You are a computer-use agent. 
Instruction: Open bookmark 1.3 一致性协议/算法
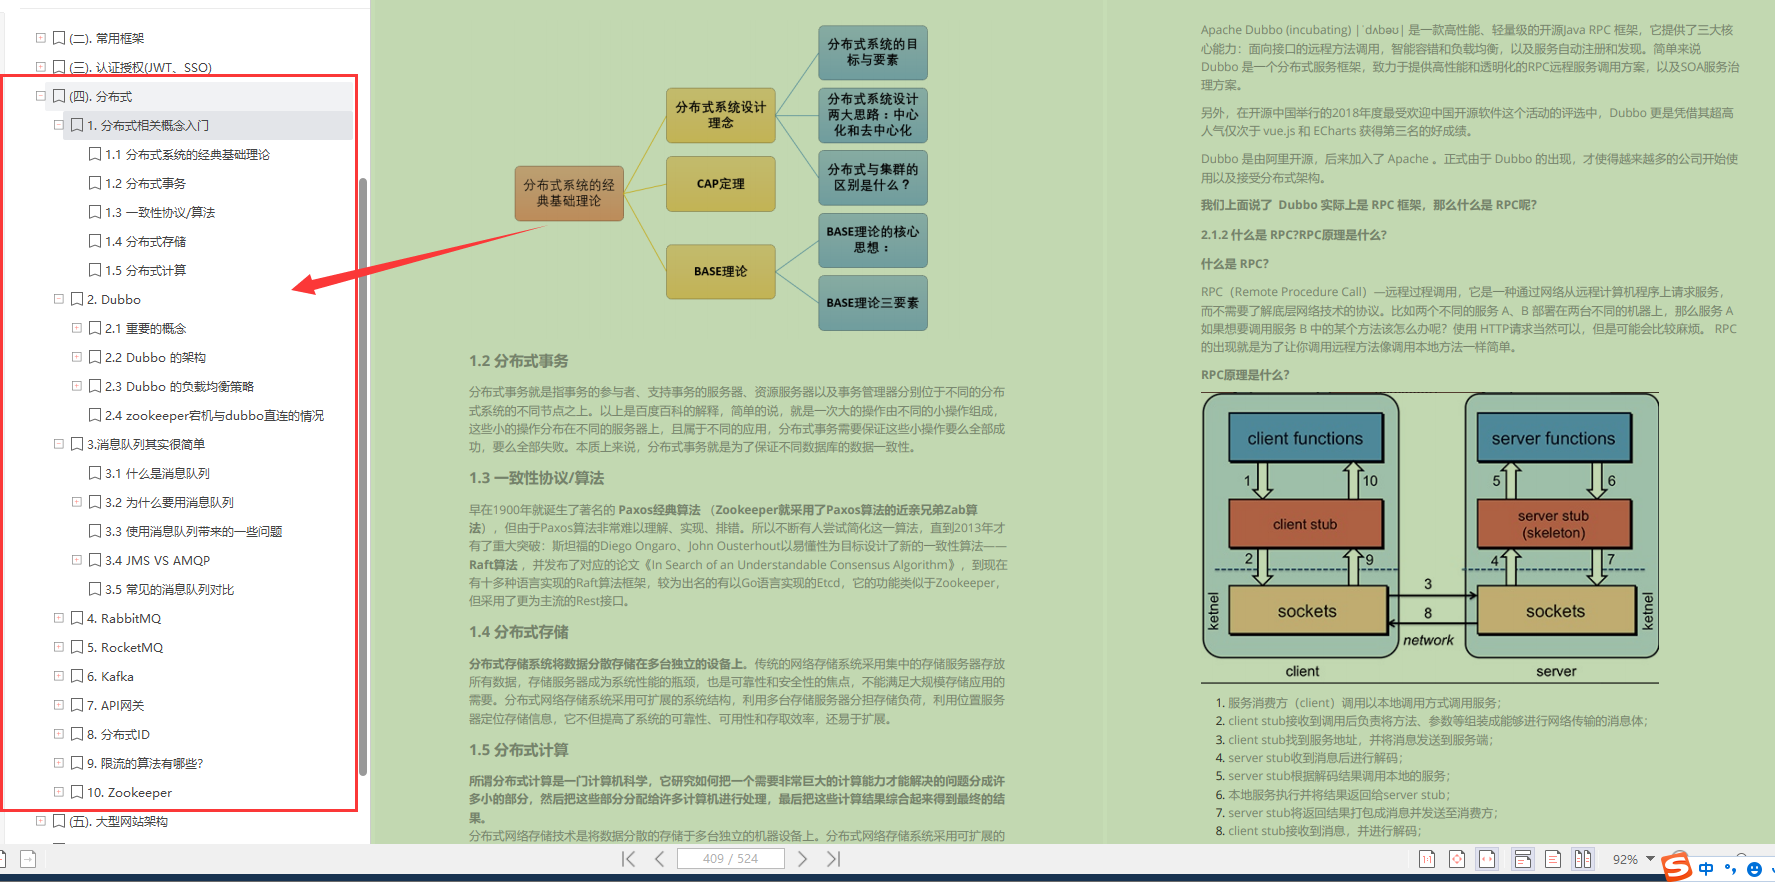(160, 212)
